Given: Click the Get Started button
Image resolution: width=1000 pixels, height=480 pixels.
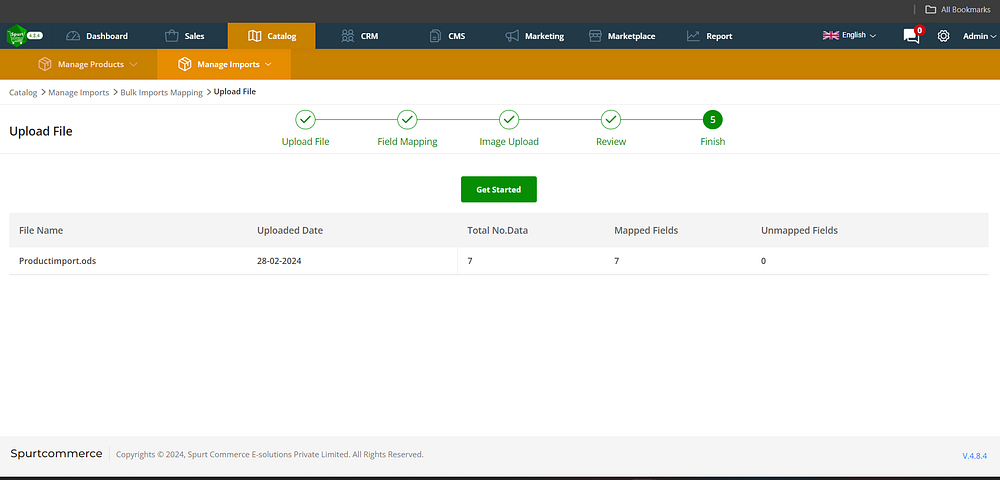Looking at the screenshot, I should click(x=499, y=189).
